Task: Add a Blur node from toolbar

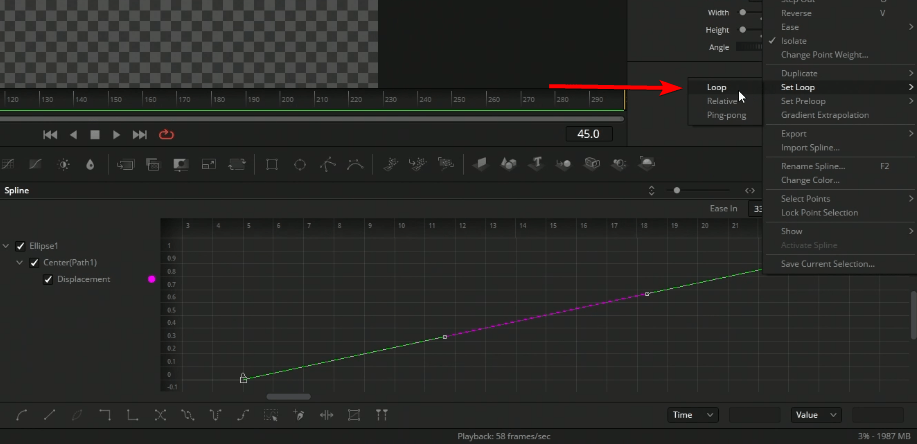Action: [x=89, y=165]
